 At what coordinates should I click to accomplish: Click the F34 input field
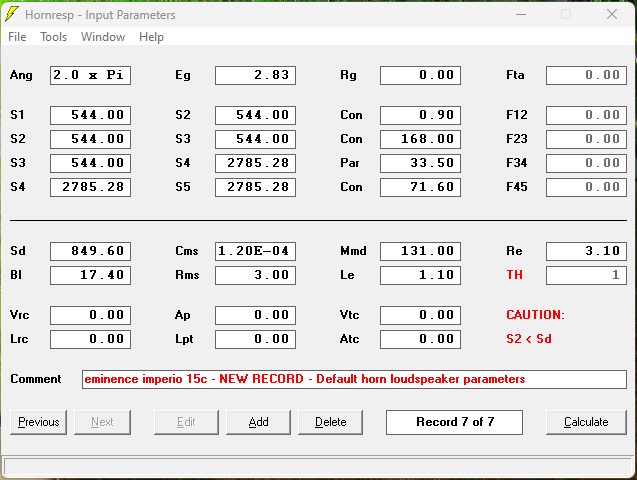click(x=586, y=163)
